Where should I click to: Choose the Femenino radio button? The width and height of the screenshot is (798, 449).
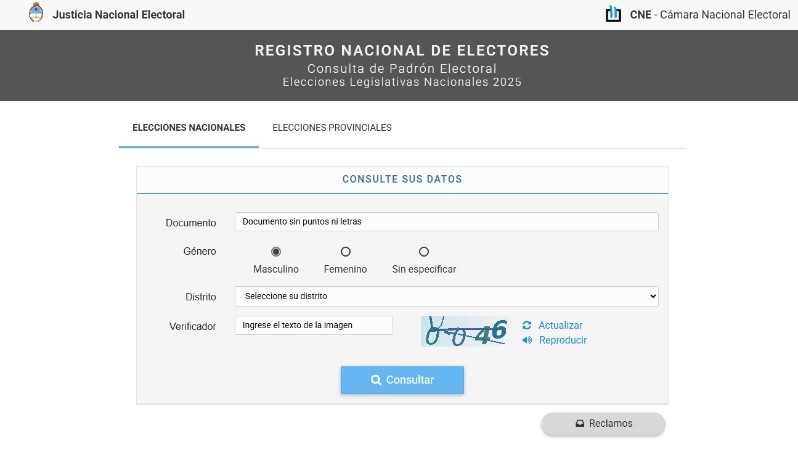tap(346, 252)
